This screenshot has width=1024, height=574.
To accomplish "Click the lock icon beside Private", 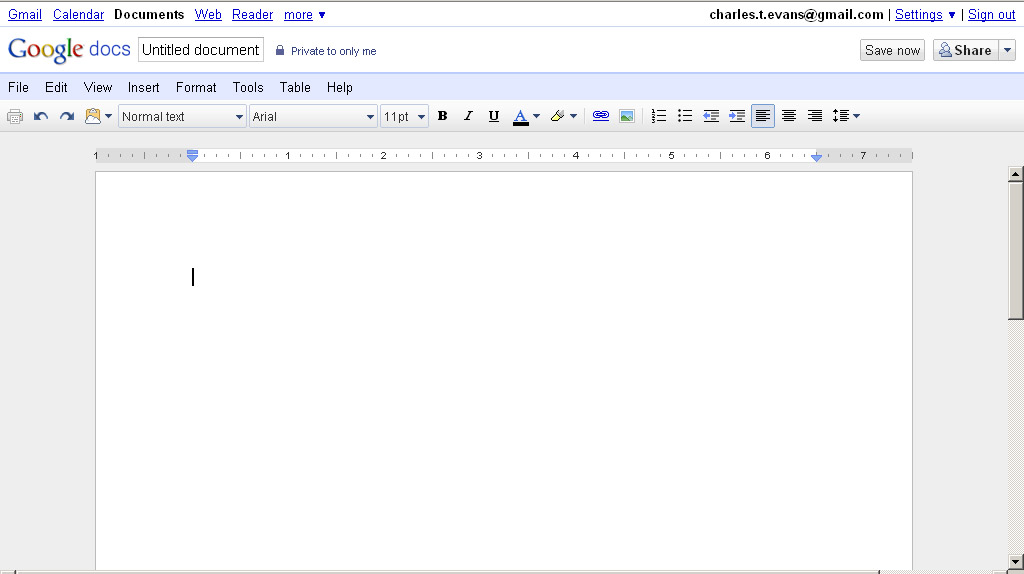I will click(280, 50).
